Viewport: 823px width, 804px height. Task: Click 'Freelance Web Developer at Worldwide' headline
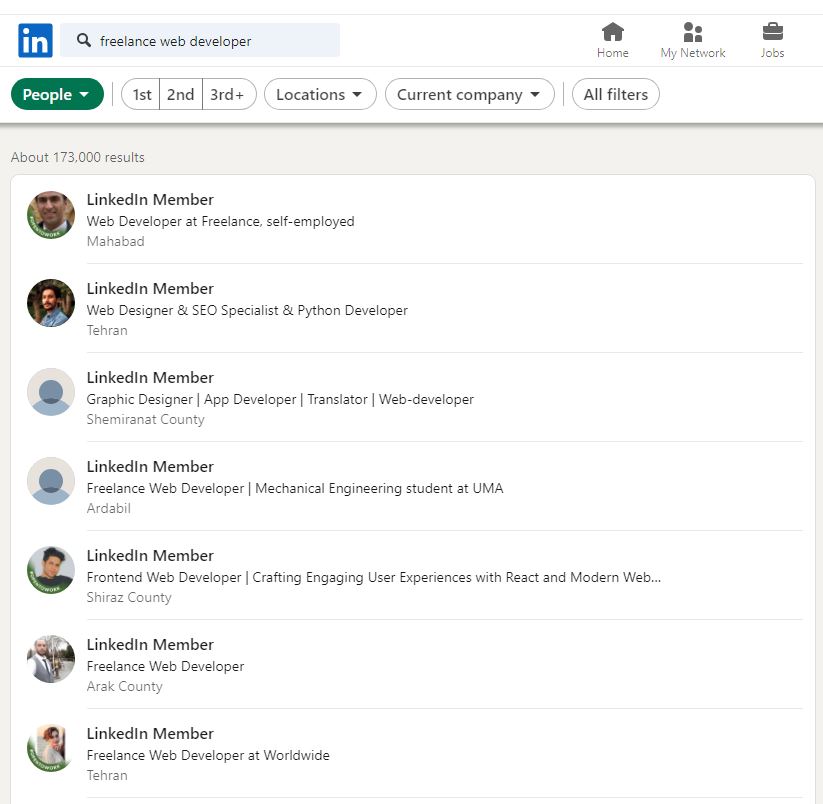tap(208, 755)
